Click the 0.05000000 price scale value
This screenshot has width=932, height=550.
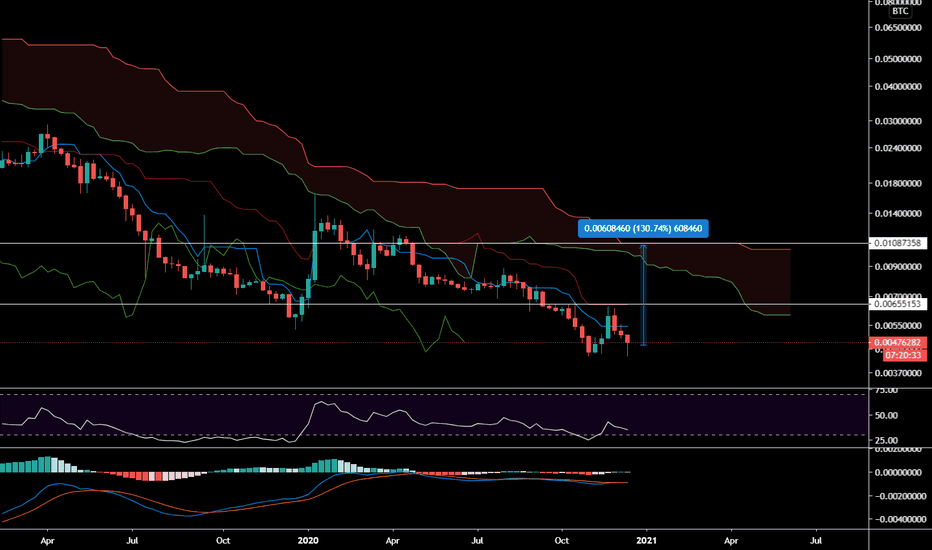coord(898,59)
